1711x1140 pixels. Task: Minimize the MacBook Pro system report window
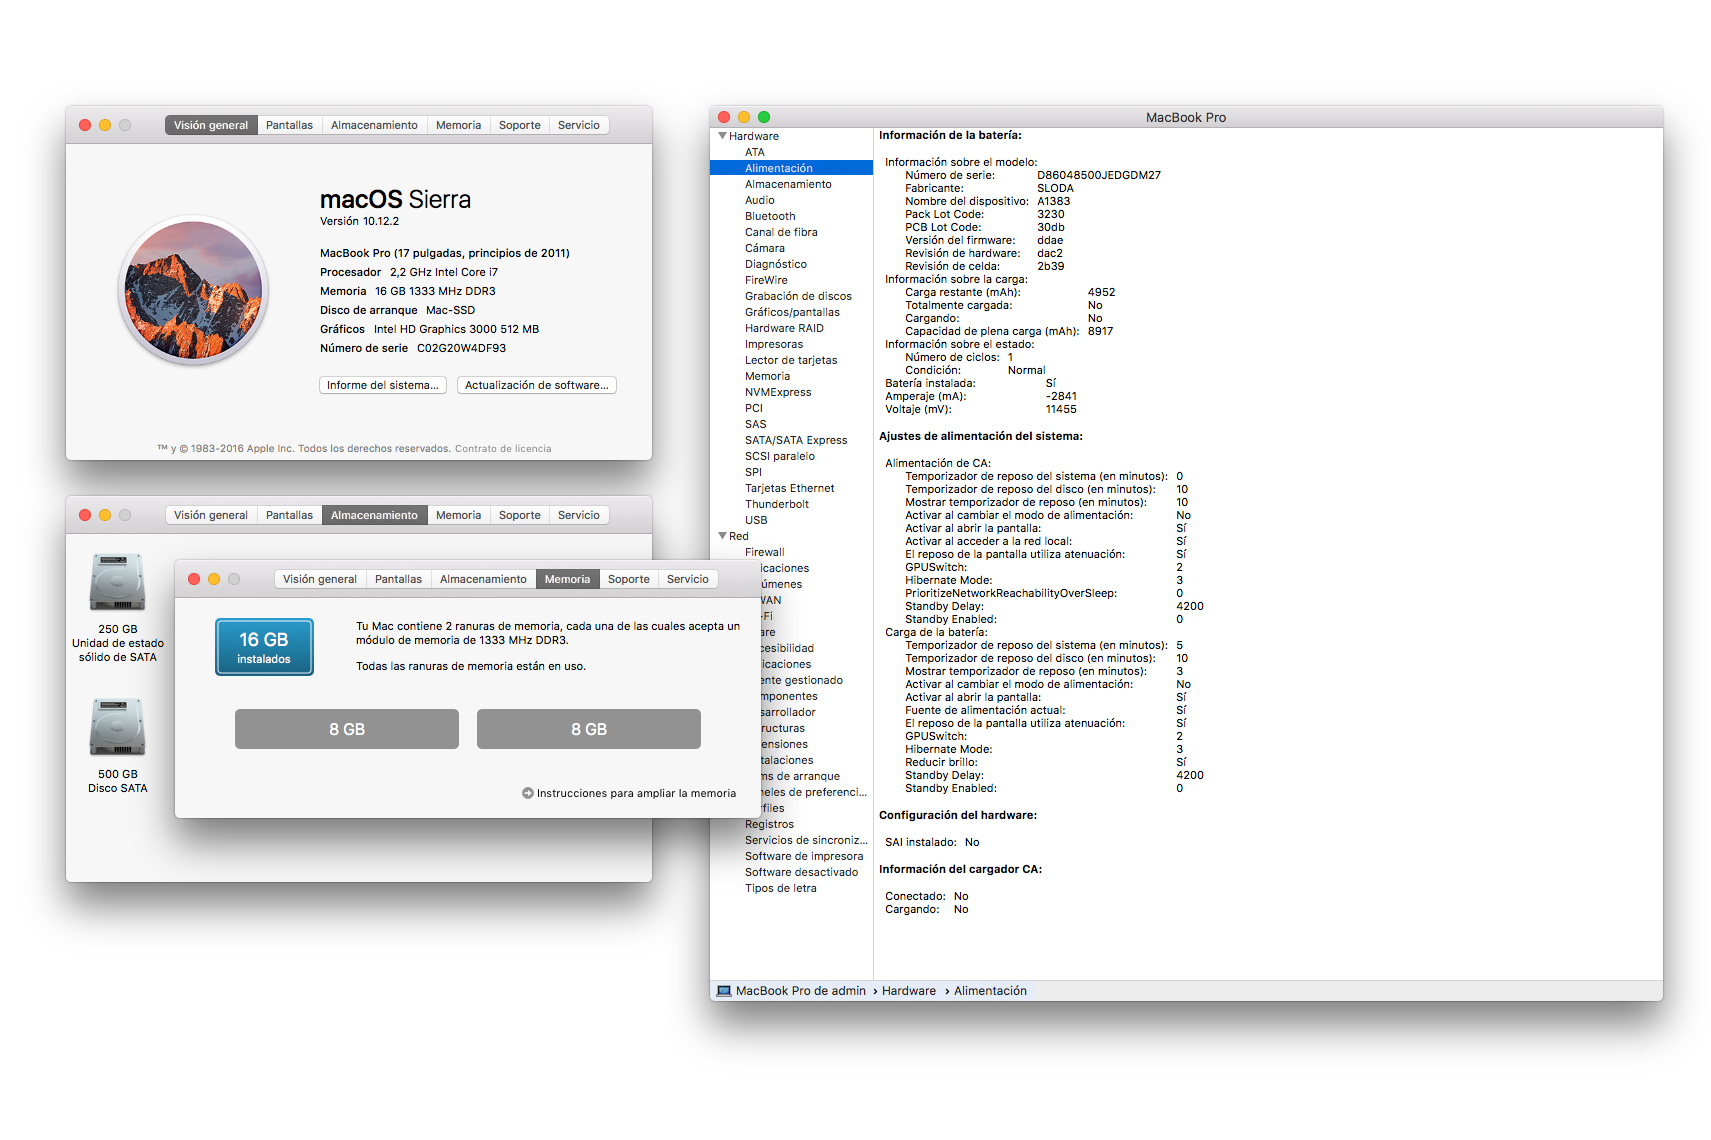pyautogui.click(x=744, y=117)
